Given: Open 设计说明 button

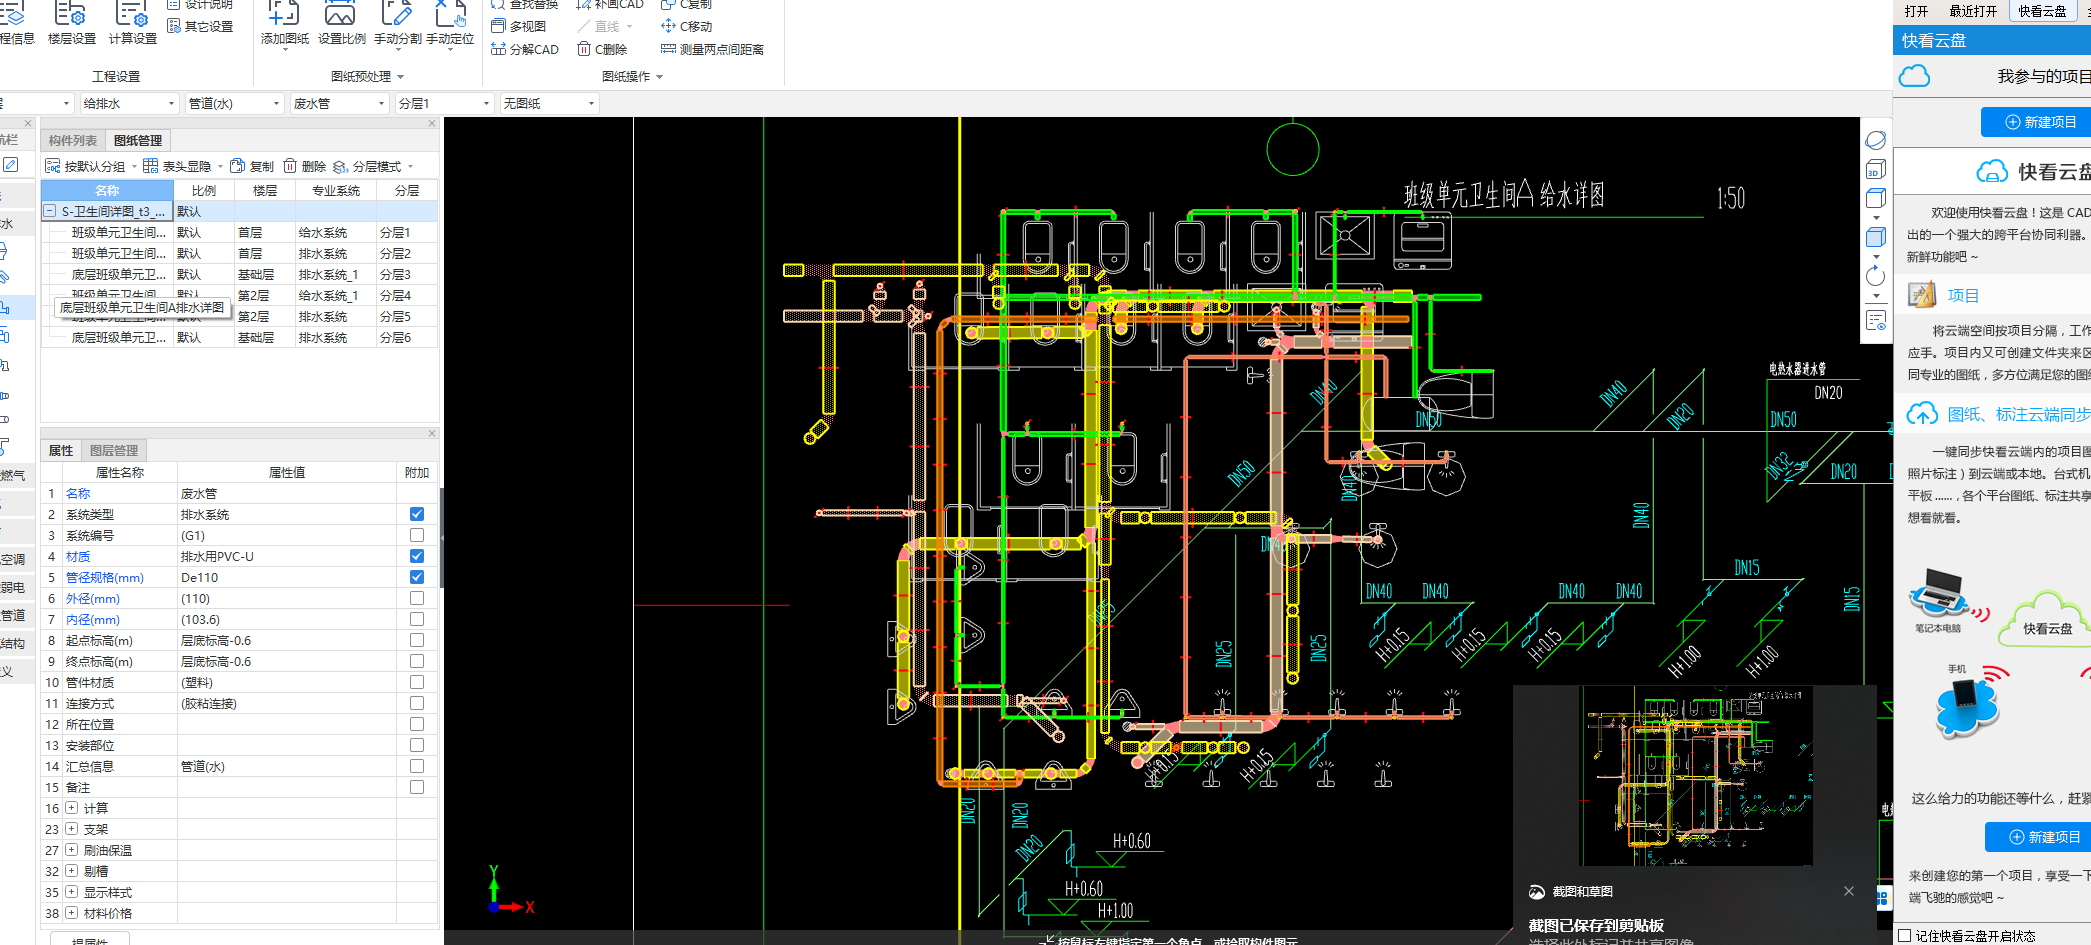Looking at the screenshot, I should (200, 4).
